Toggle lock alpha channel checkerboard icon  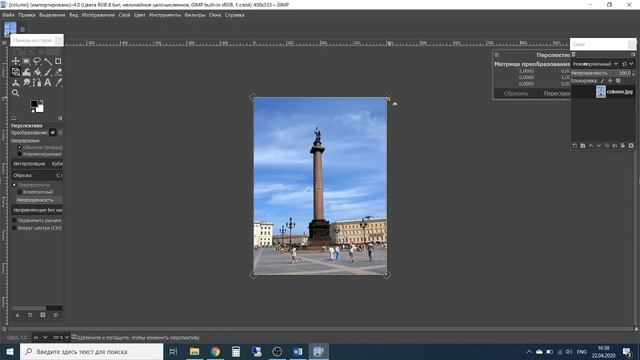click(x=618, y=81)
